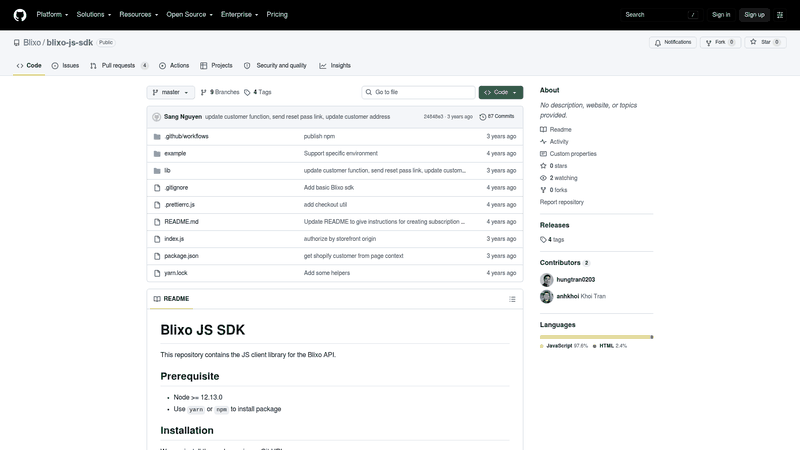Click the branch icon next to 9 Branches

coord(204,92)
